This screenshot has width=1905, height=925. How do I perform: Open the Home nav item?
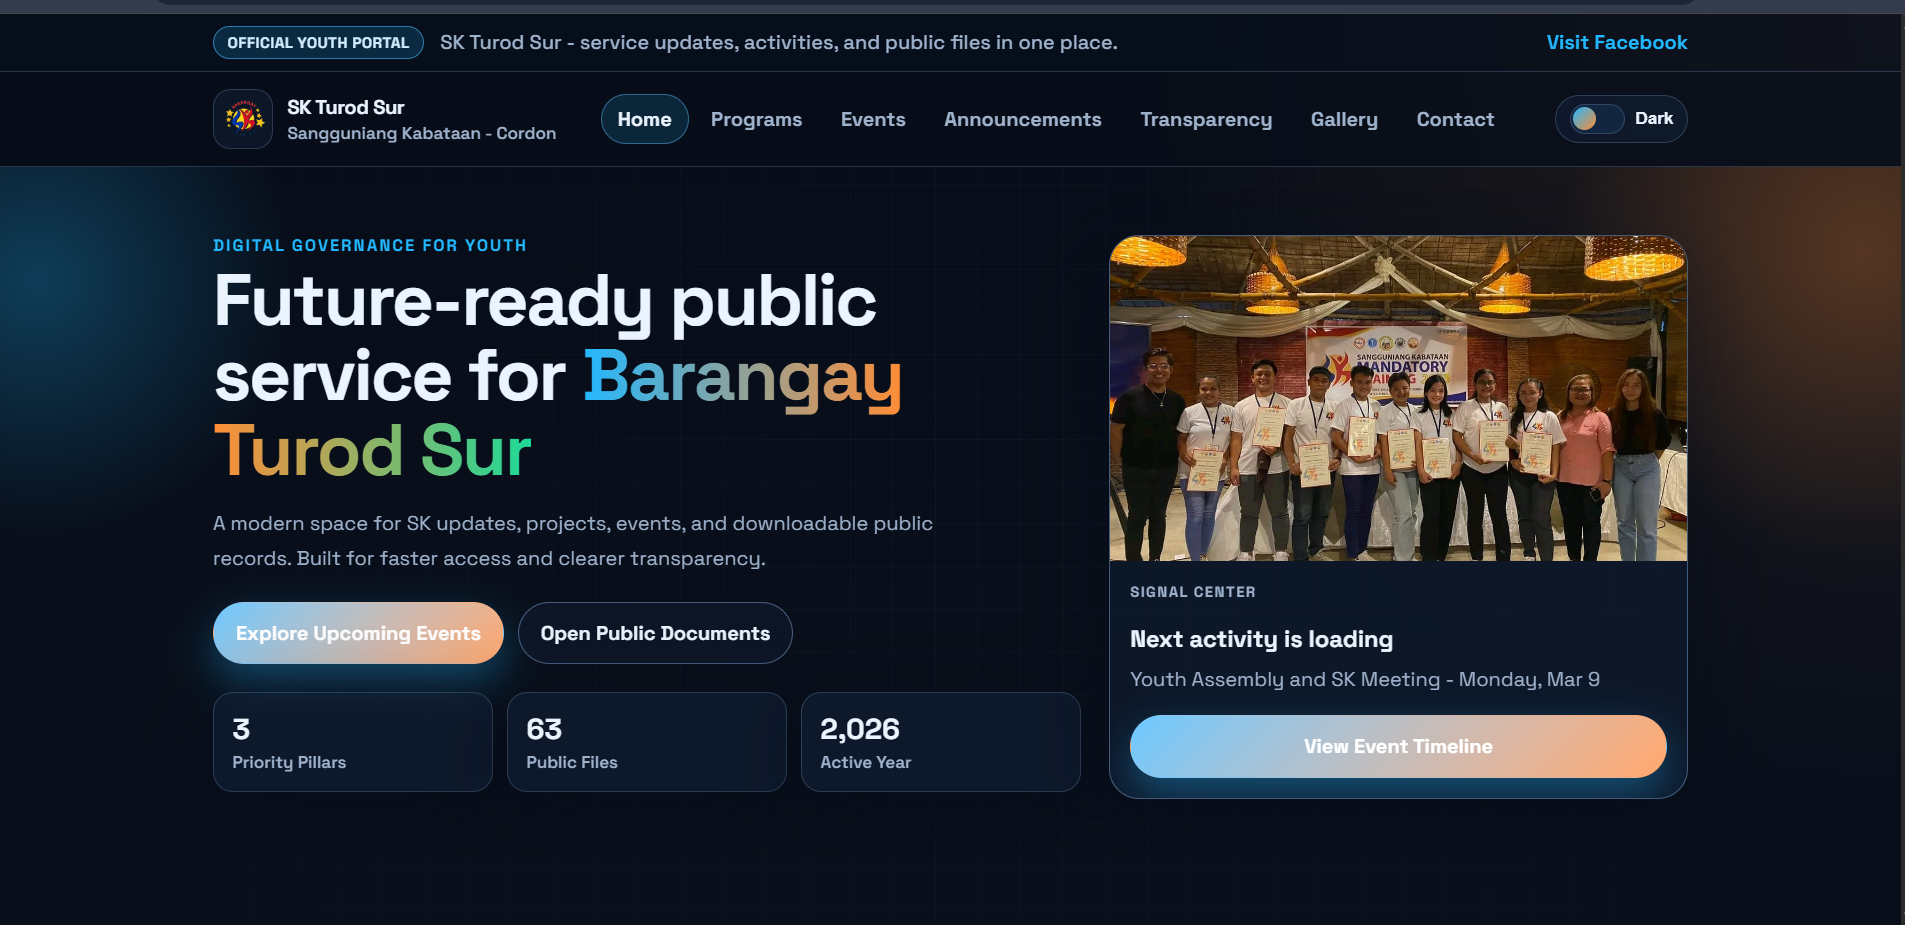tap(644, 119)
